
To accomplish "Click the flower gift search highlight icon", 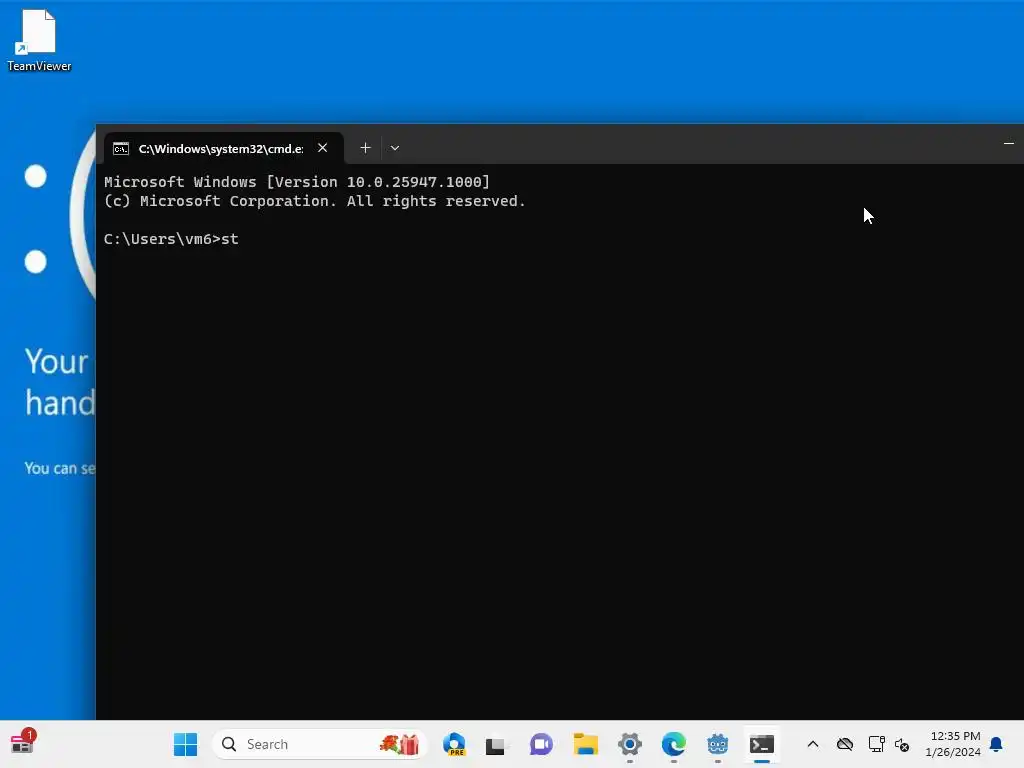I will pyautogui.click(x=400, y=744).
